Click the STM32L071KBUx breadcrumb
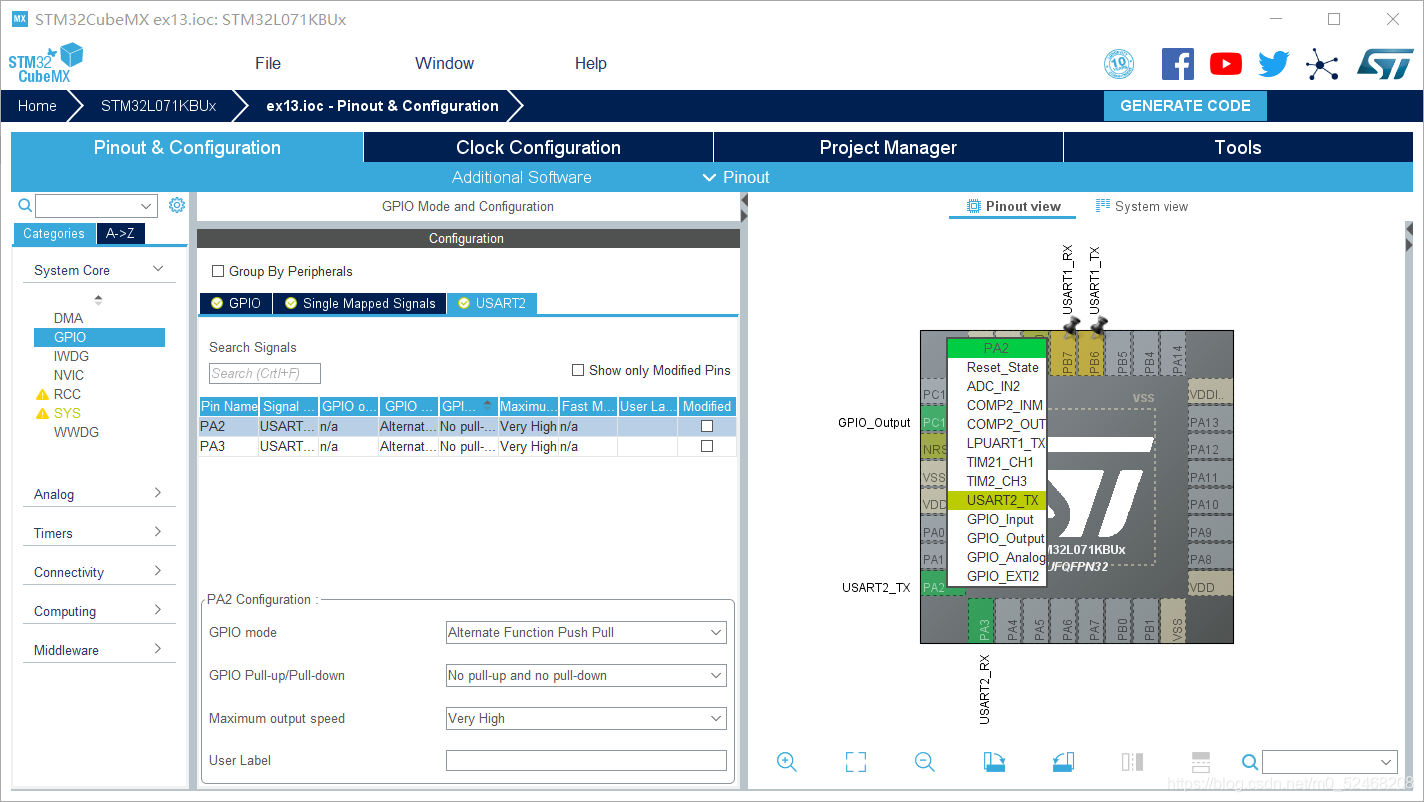This screenshot has width=1424, height=802. click(158, 106)
